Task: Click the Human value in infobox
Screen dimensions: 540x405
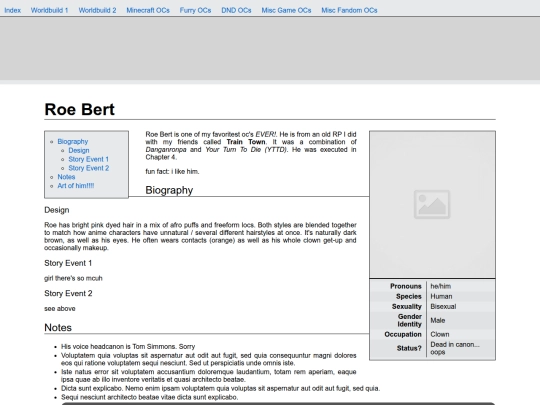Action: tap(441, 297)
